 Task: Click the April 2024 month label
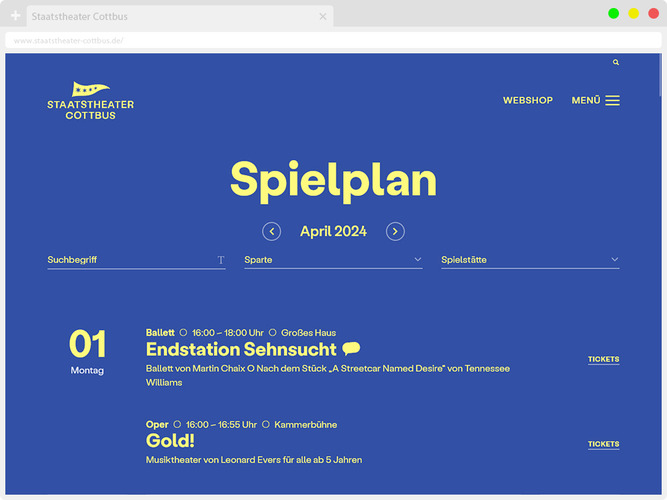click(333, 232)
